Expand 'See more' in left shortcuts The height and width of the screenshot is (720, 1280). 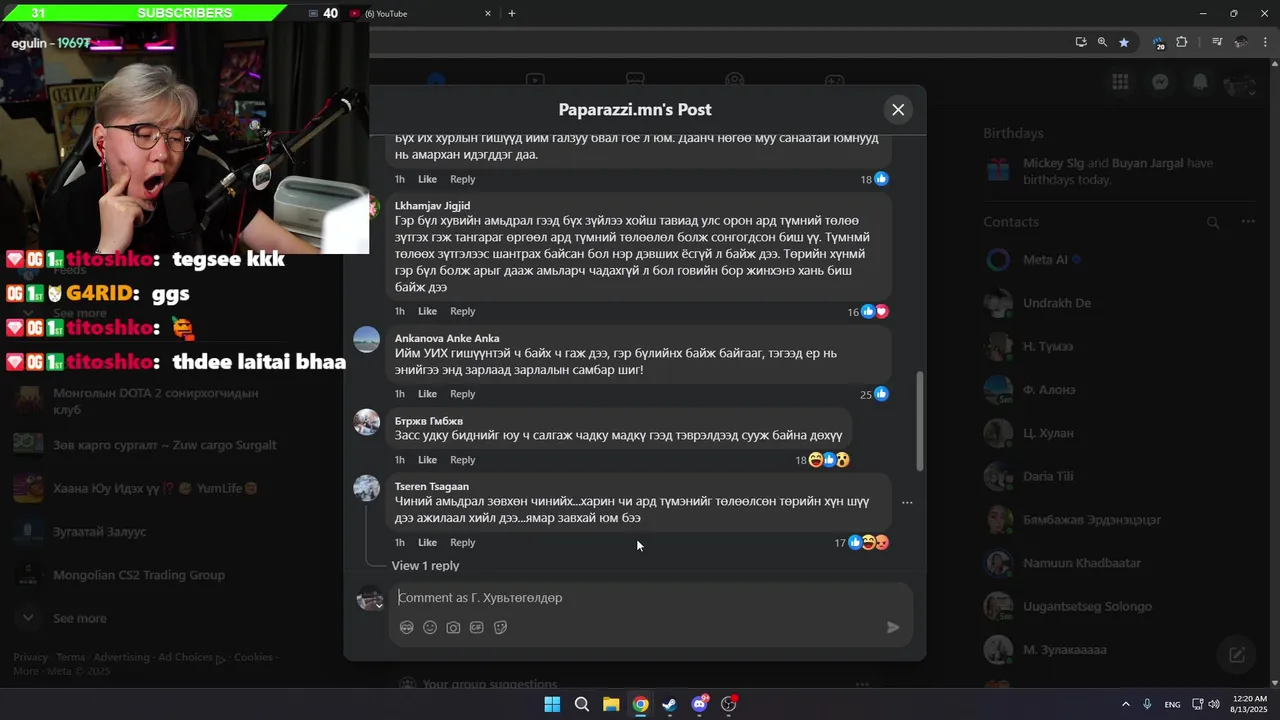[80, 618]
